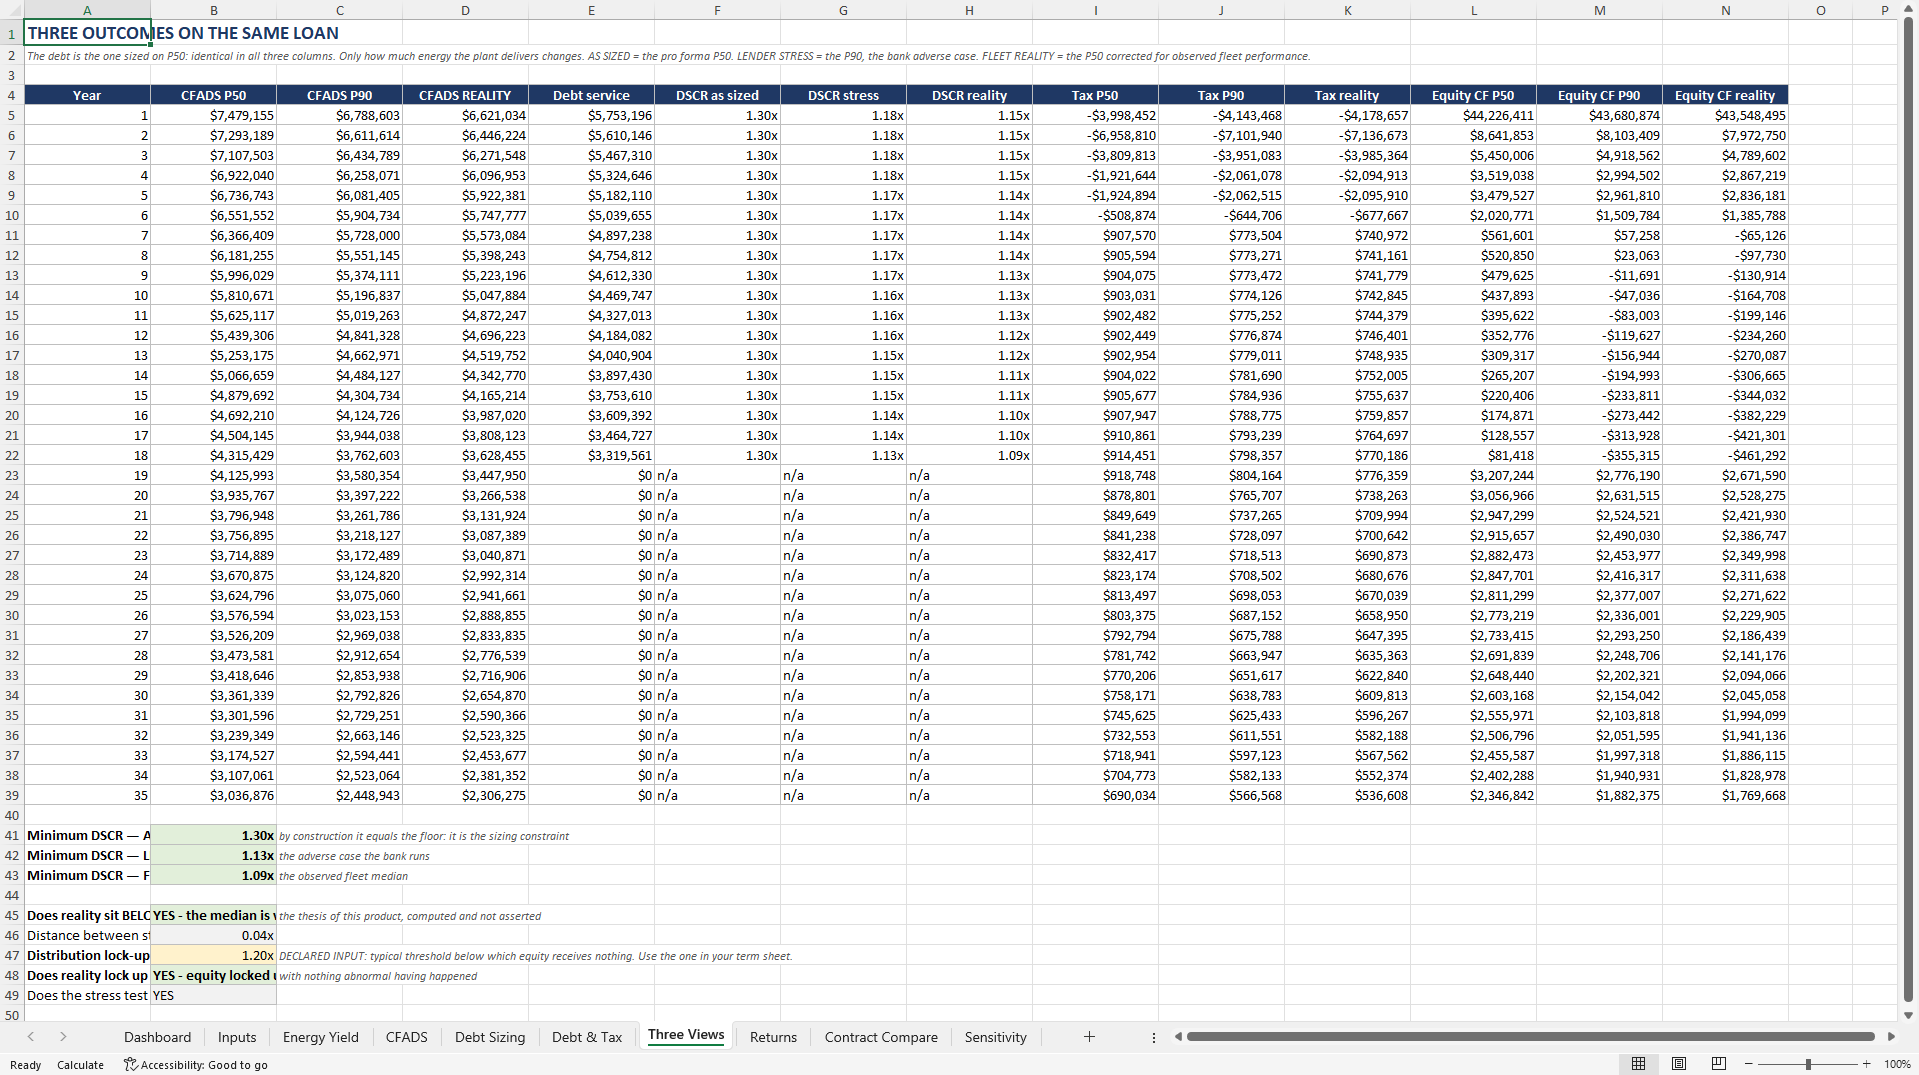Click the 'CFADS REALITY' header cell
The image size is (1919, 1075).
(x=465, y=95)
